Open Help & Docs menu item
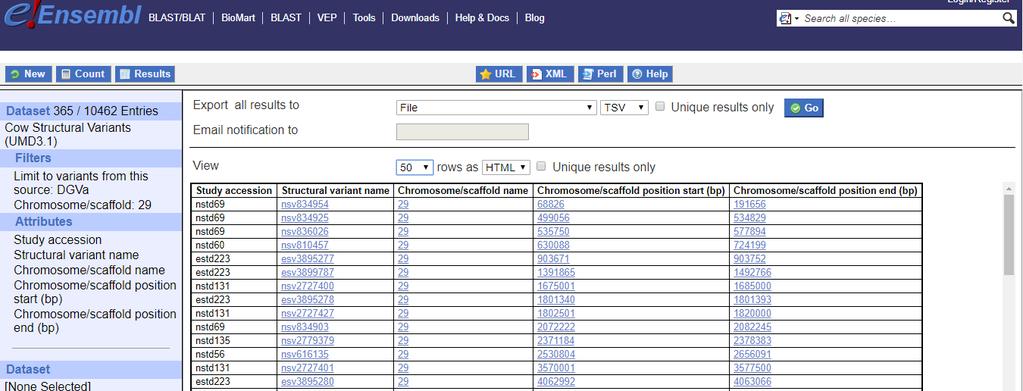The height and width of the screenshot is (391, 1023). point(482,18)
